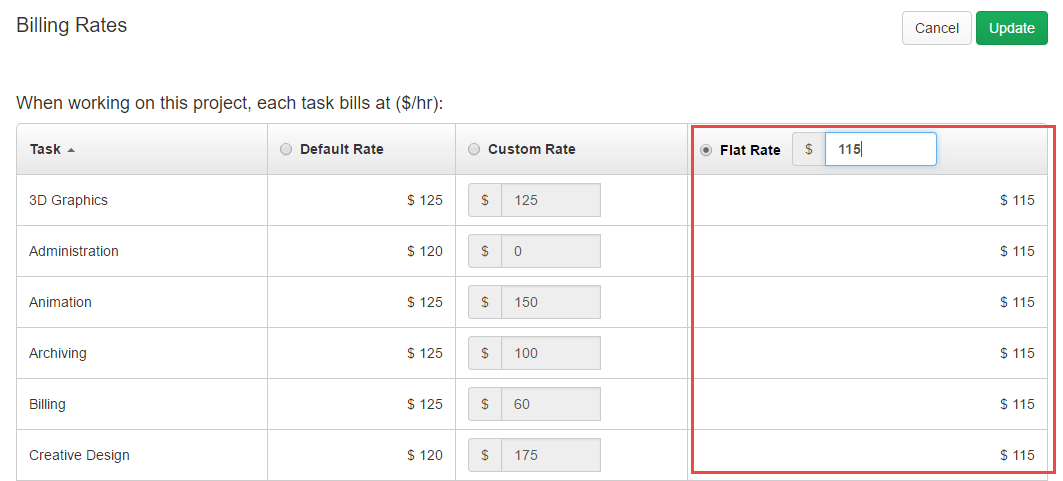Select the Custom Rate radio button
The height and width of the screenshot is (481, 1063).
pyautogui.click(x=474, y=149)
